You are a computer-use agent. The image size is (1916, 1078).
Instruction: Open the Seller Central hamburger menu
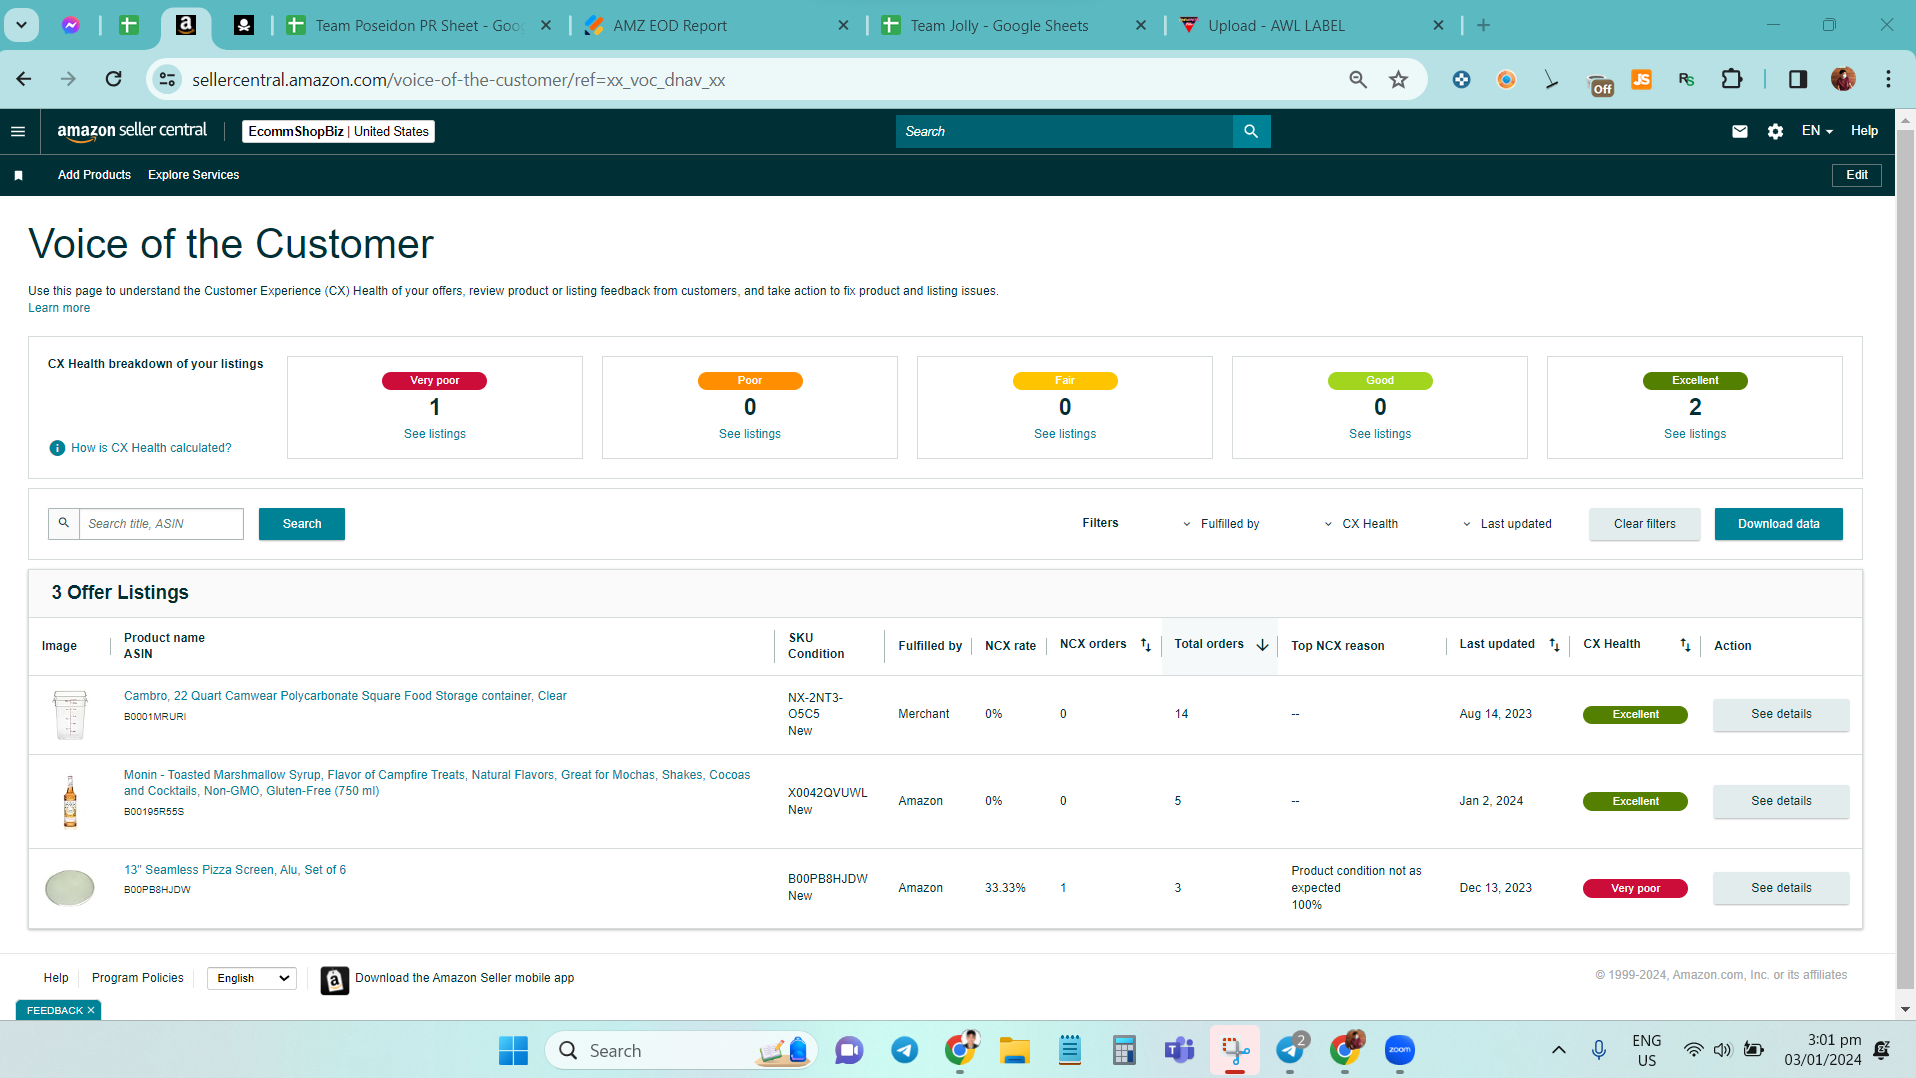point(18,131)
